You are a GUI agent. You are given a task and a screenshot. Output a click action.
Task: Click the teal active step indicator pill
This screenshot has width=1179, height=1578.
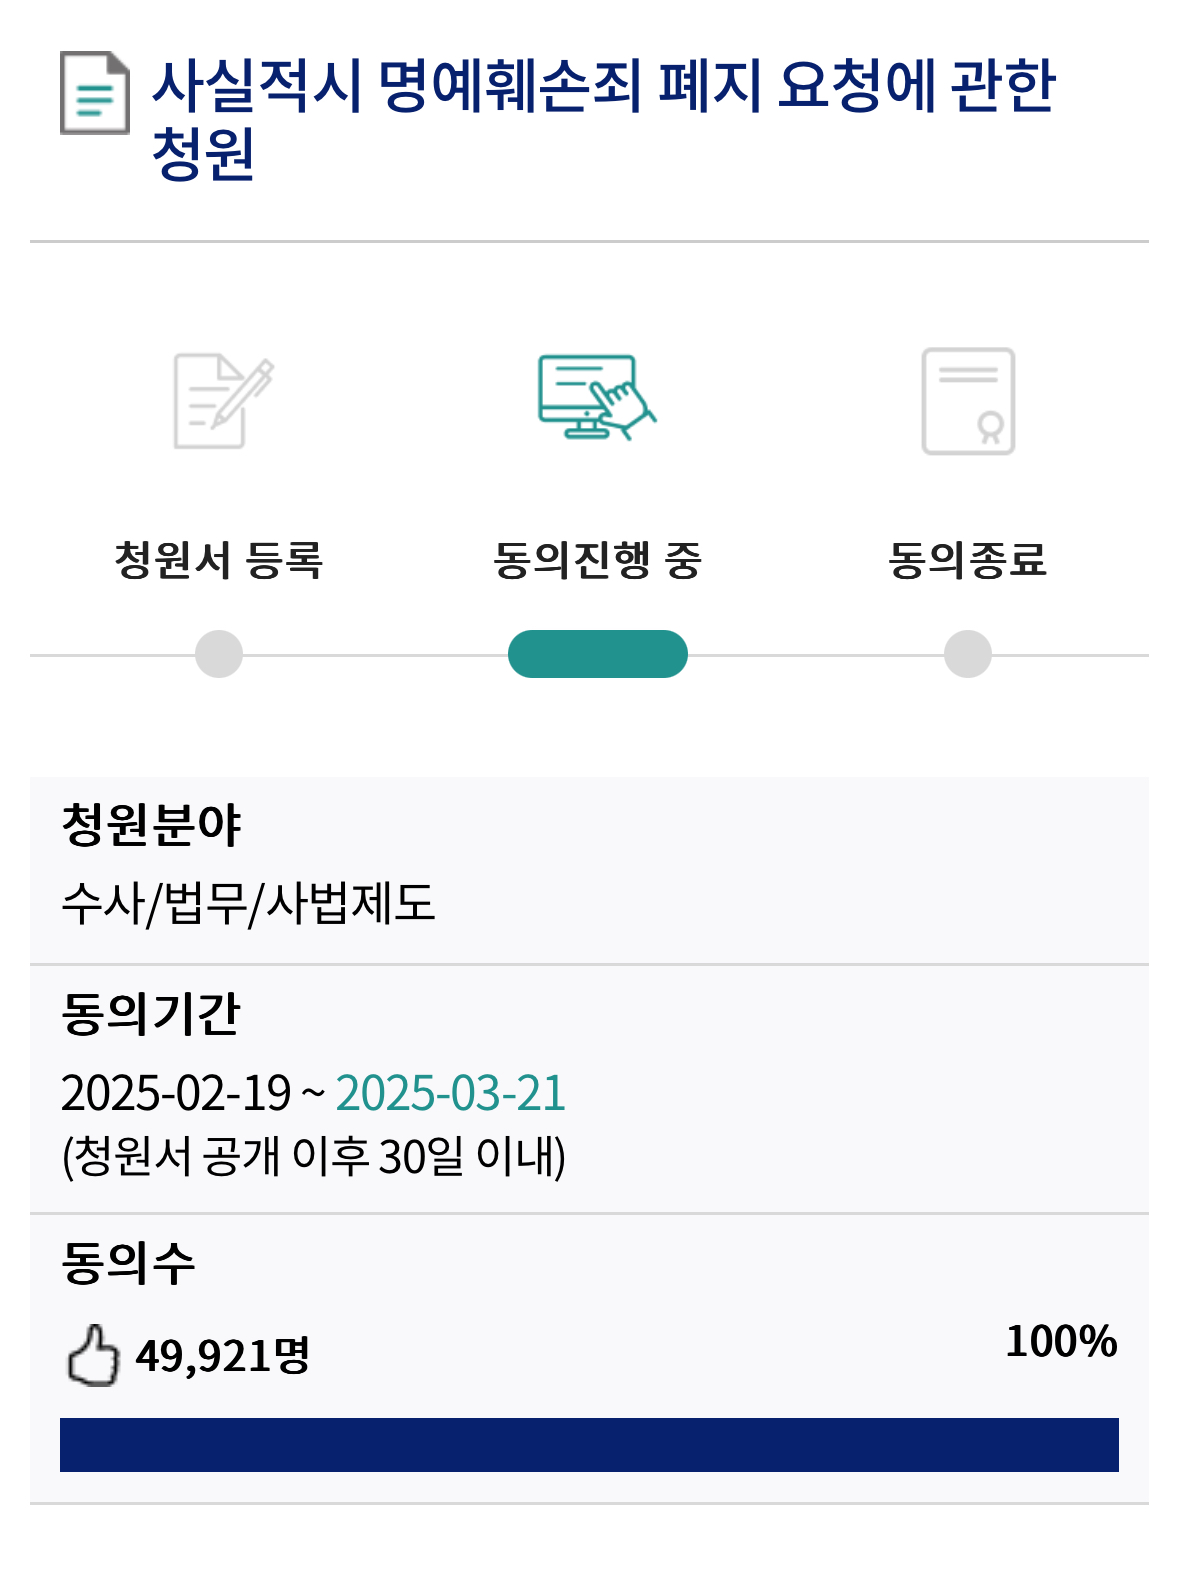pyautogui.click(x=597, y=654)
